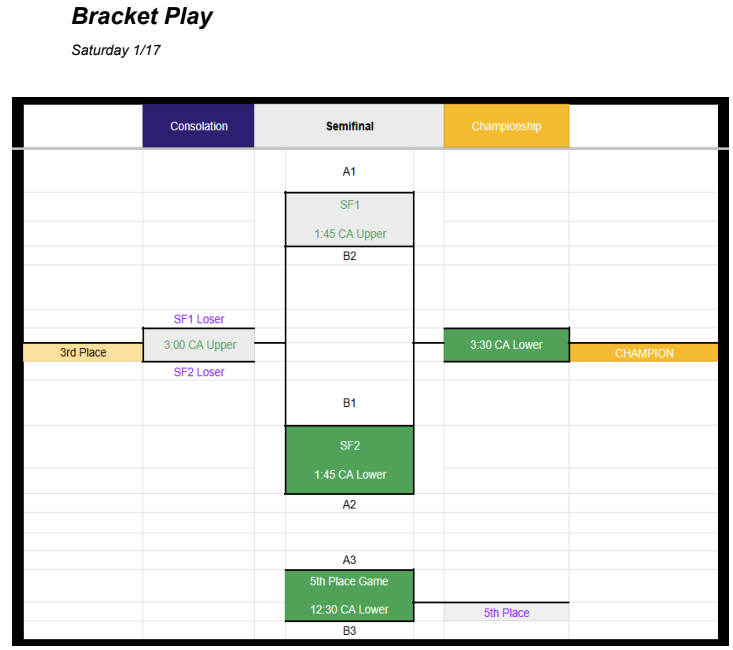The height and width of the screenshot is (650, 733).
Task: Click the 1:45 CA Upper time slot
Action: (349, 234)
